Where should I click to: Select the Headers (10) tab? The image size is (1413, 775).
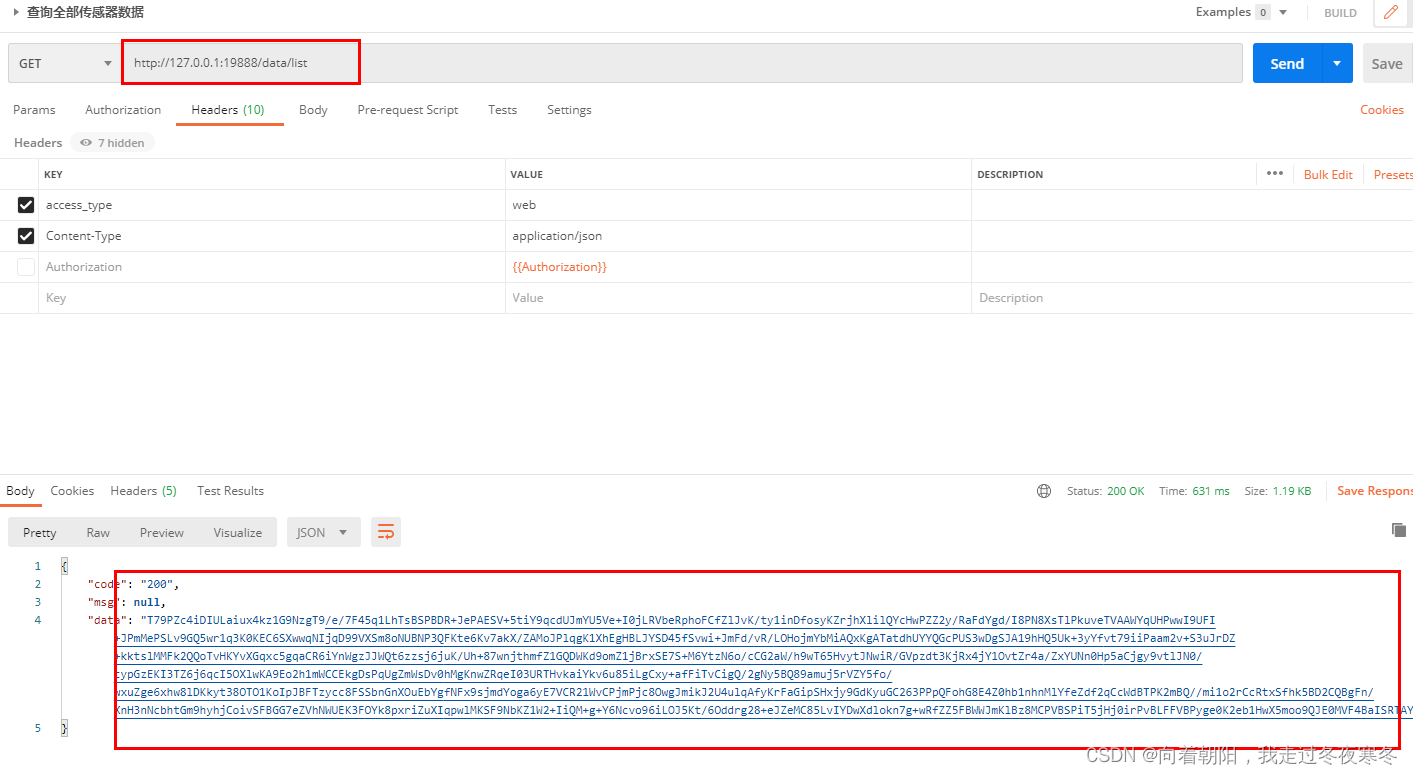(x=228, y=110)
